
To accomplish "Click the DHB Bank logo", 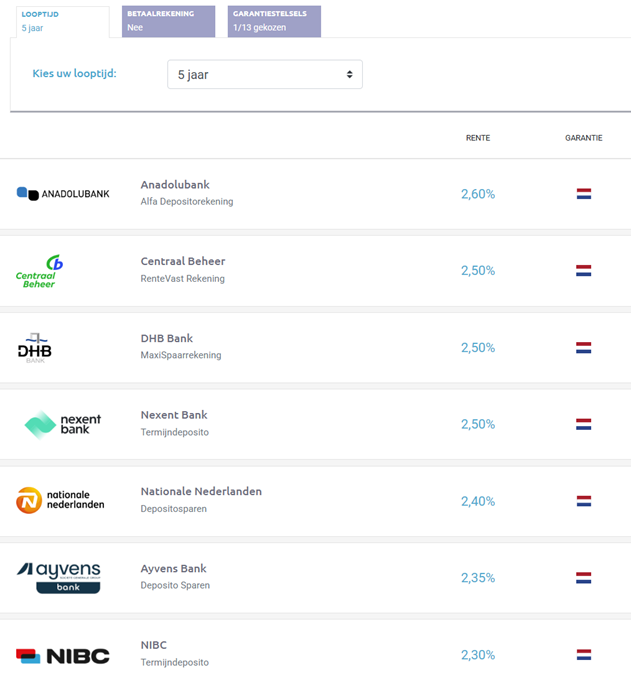I will [x=35, y=347].
